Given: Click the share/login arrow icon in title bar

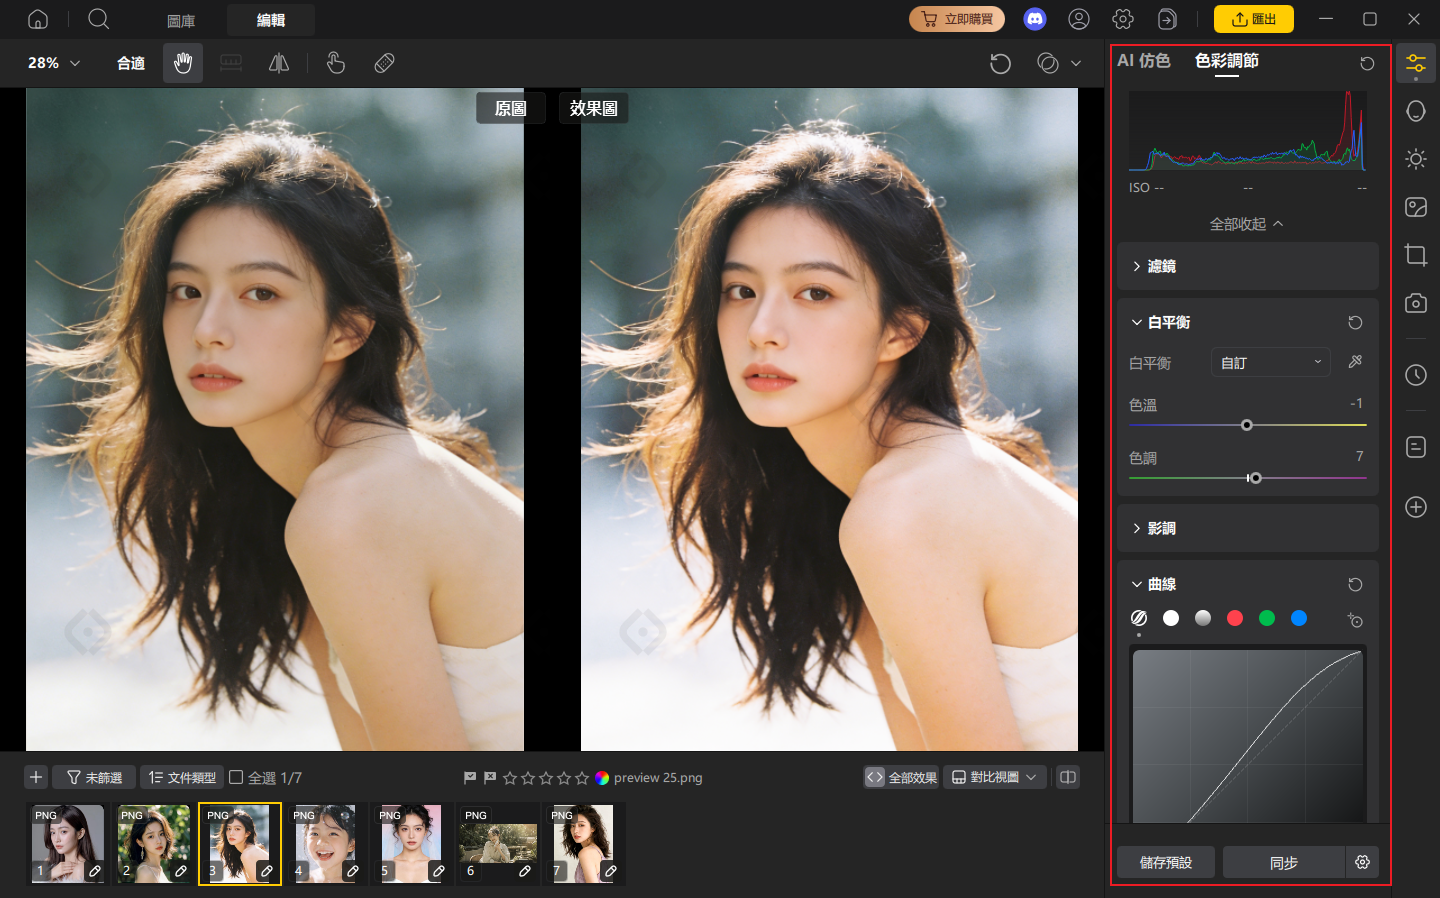Looking at the screenshot, I should coord(1167,19).
